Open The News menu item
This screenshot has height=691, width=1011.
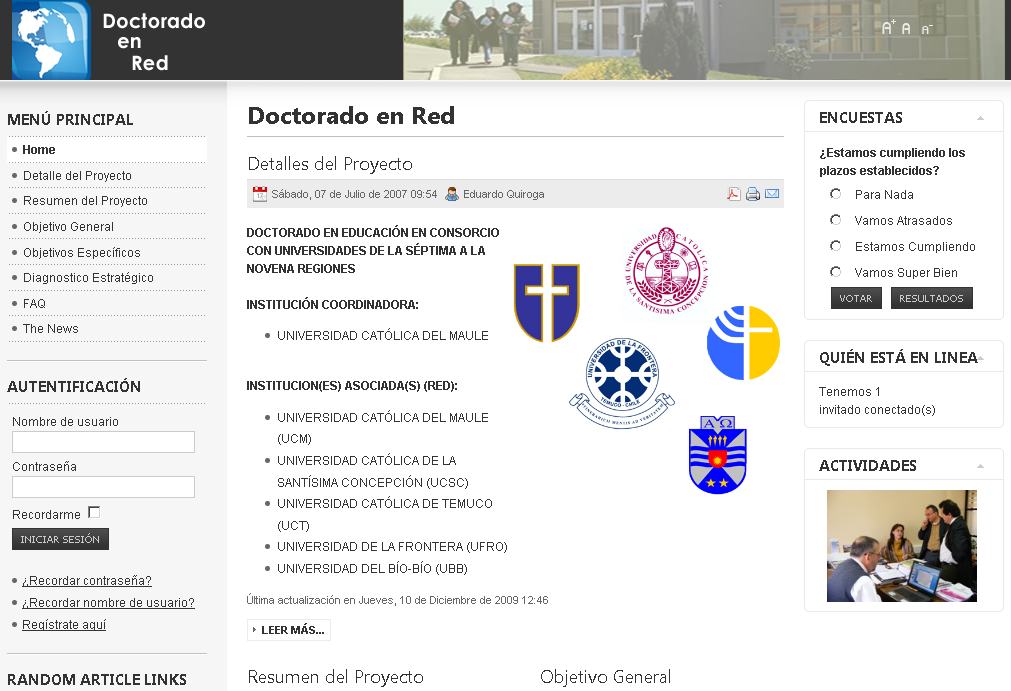click(x=107, y=328)
